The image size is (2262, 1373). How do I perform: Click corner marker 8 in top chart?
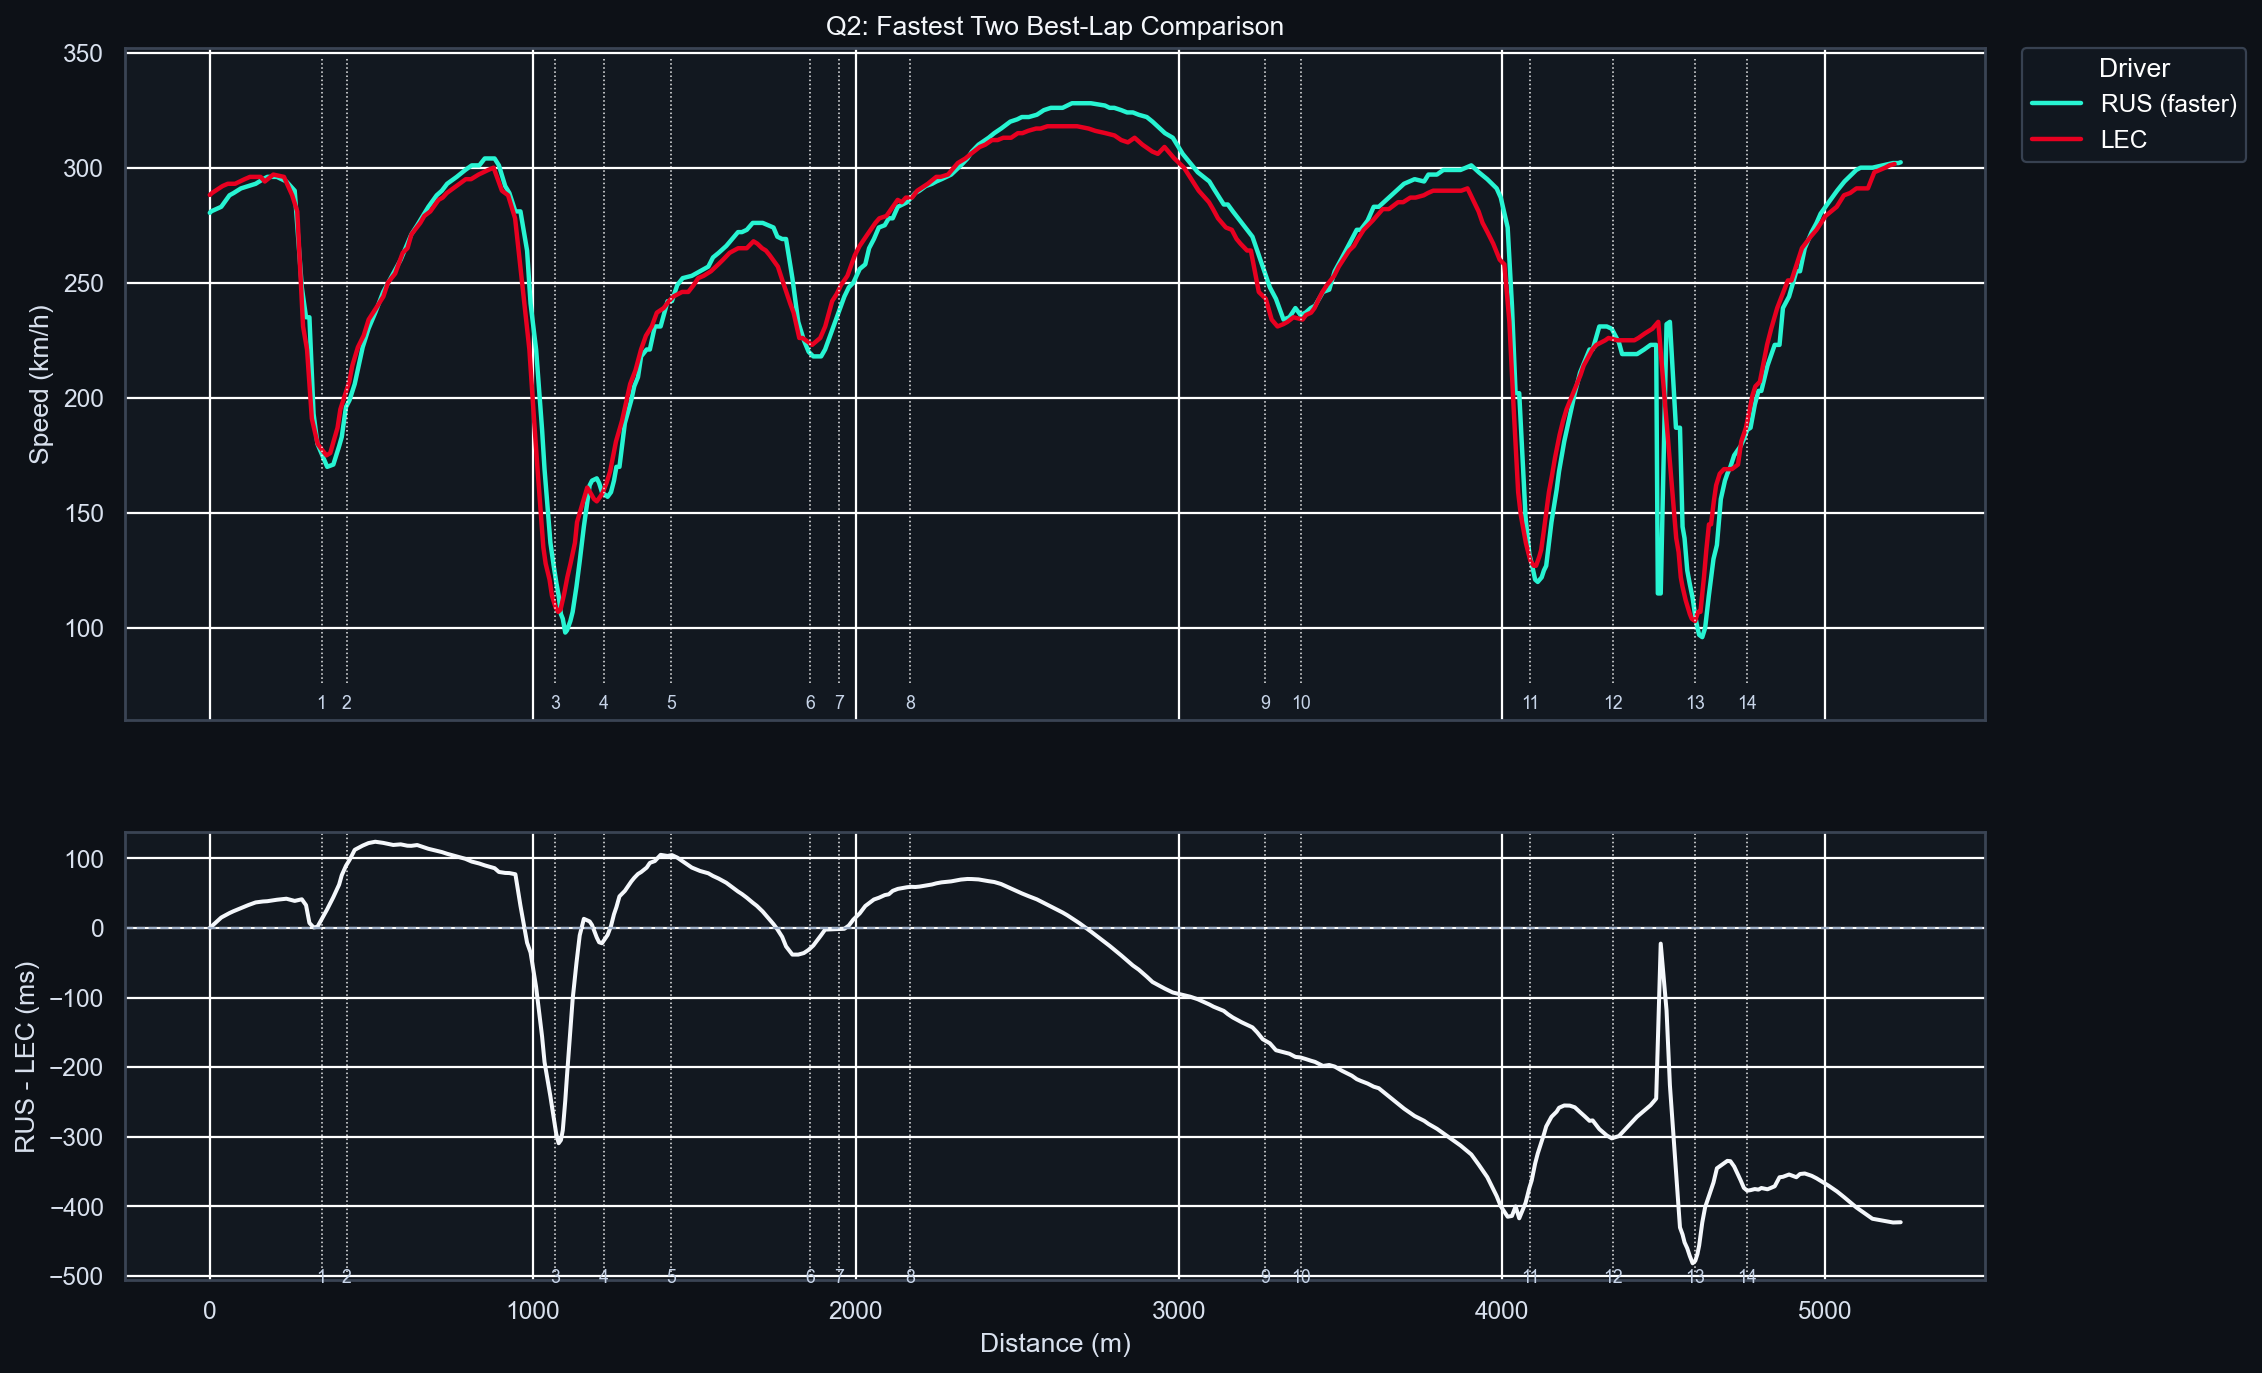pos(910,702)
